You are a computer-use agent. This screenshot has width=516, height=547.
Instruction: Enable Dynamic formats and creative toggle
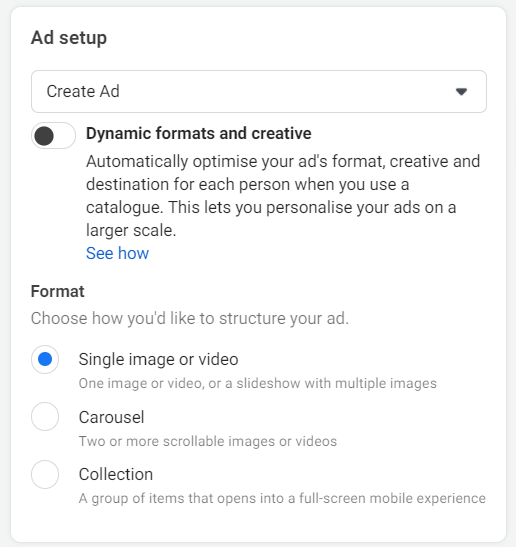(x=53, y=135)
